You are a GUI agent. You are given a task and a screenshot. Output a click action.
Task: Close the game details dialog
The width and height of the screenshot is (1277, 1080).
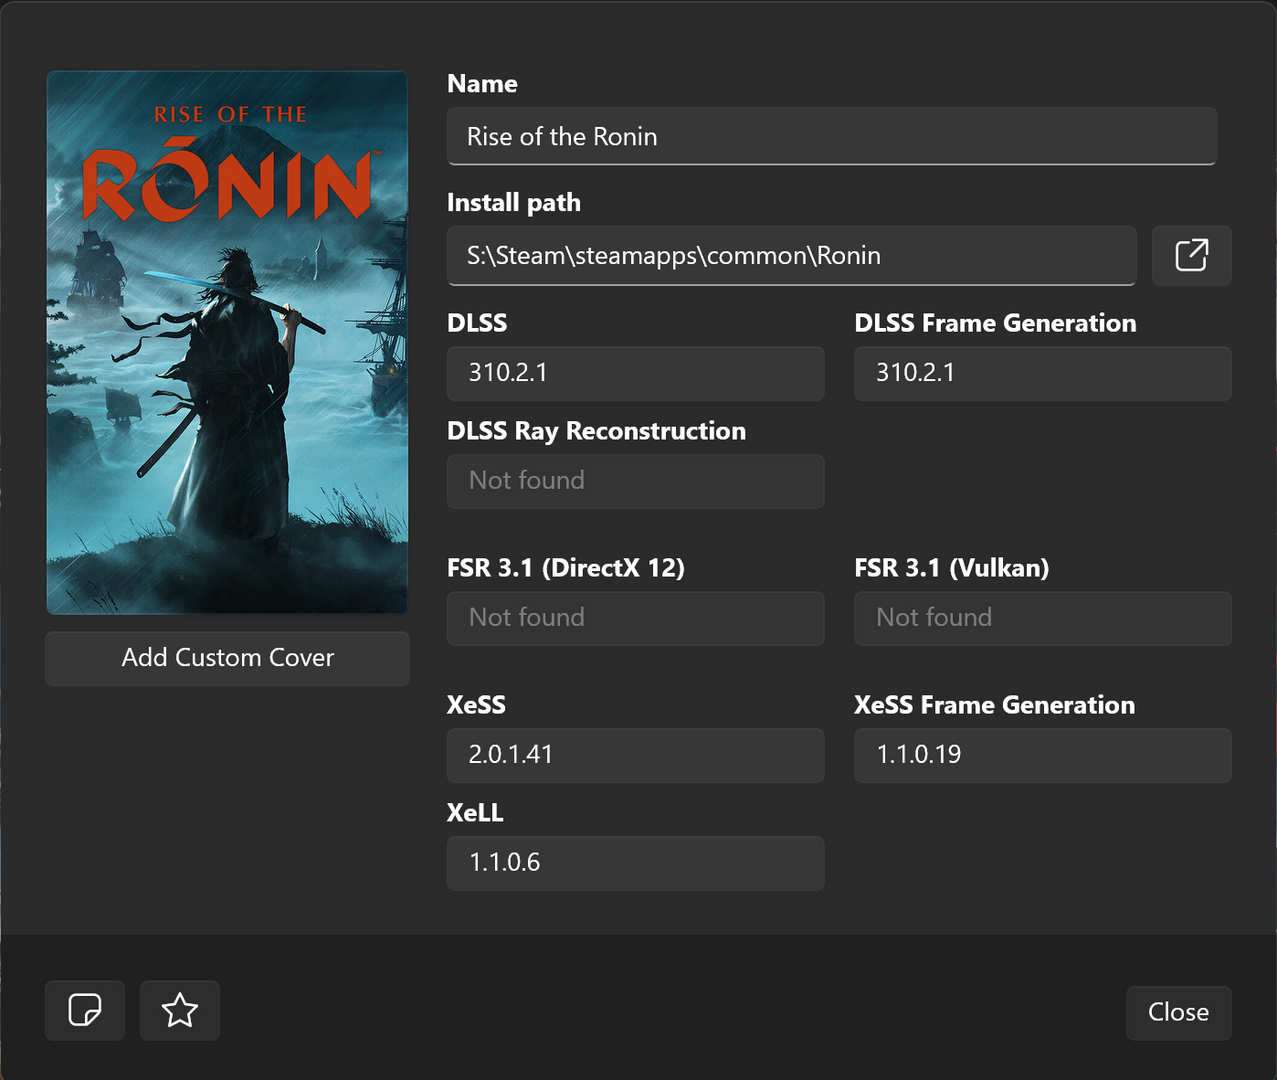point(1178,1012)
